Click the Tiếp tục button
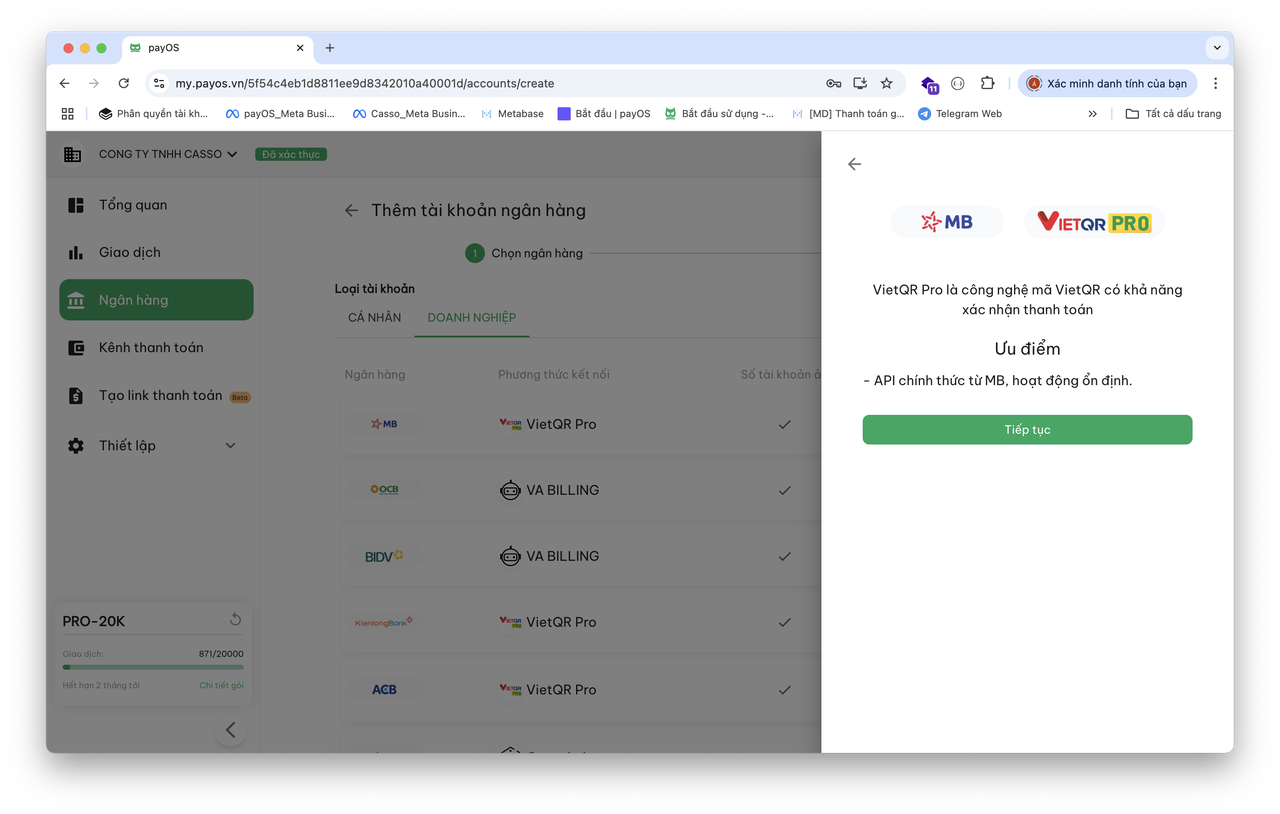1280x814 pixels. pos(1027,430)
